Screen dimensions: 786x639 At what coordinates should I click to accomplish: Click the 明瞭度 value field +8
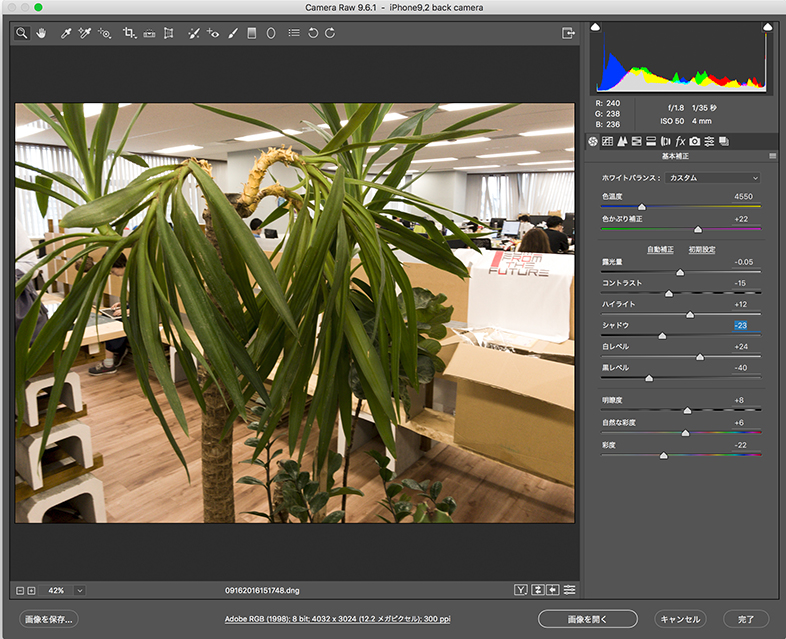(x=740, y=400)
